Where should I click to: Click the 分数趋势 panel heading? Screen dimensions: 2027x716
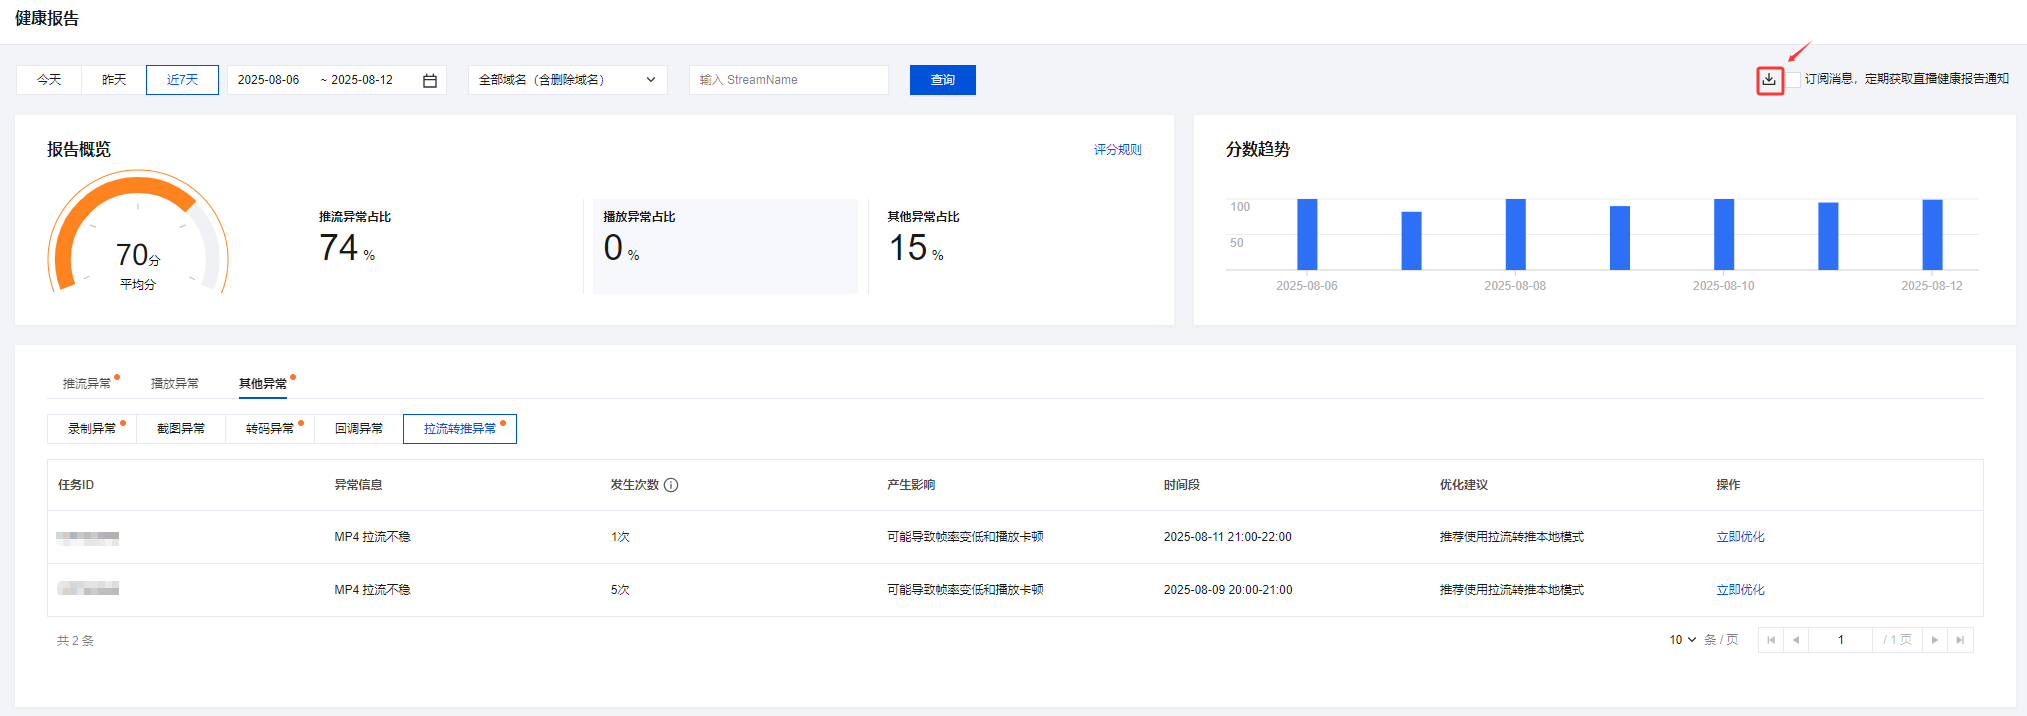[x=1258, y=150]
